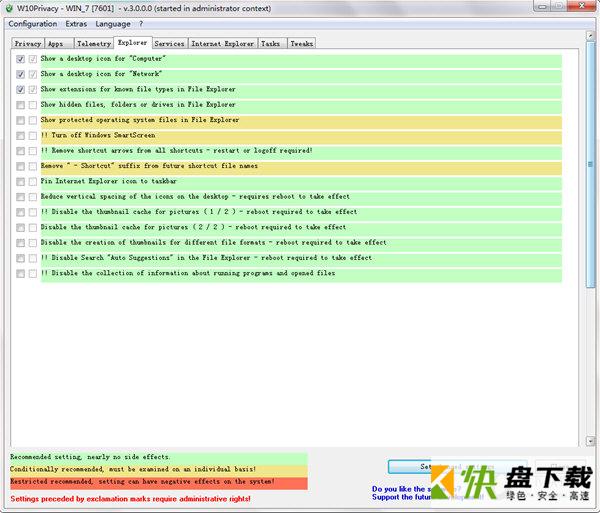This screenshot has width=600, height=513.
Task: Click the text Show a desktop icon for "Network"
Action: coord(101,74)
